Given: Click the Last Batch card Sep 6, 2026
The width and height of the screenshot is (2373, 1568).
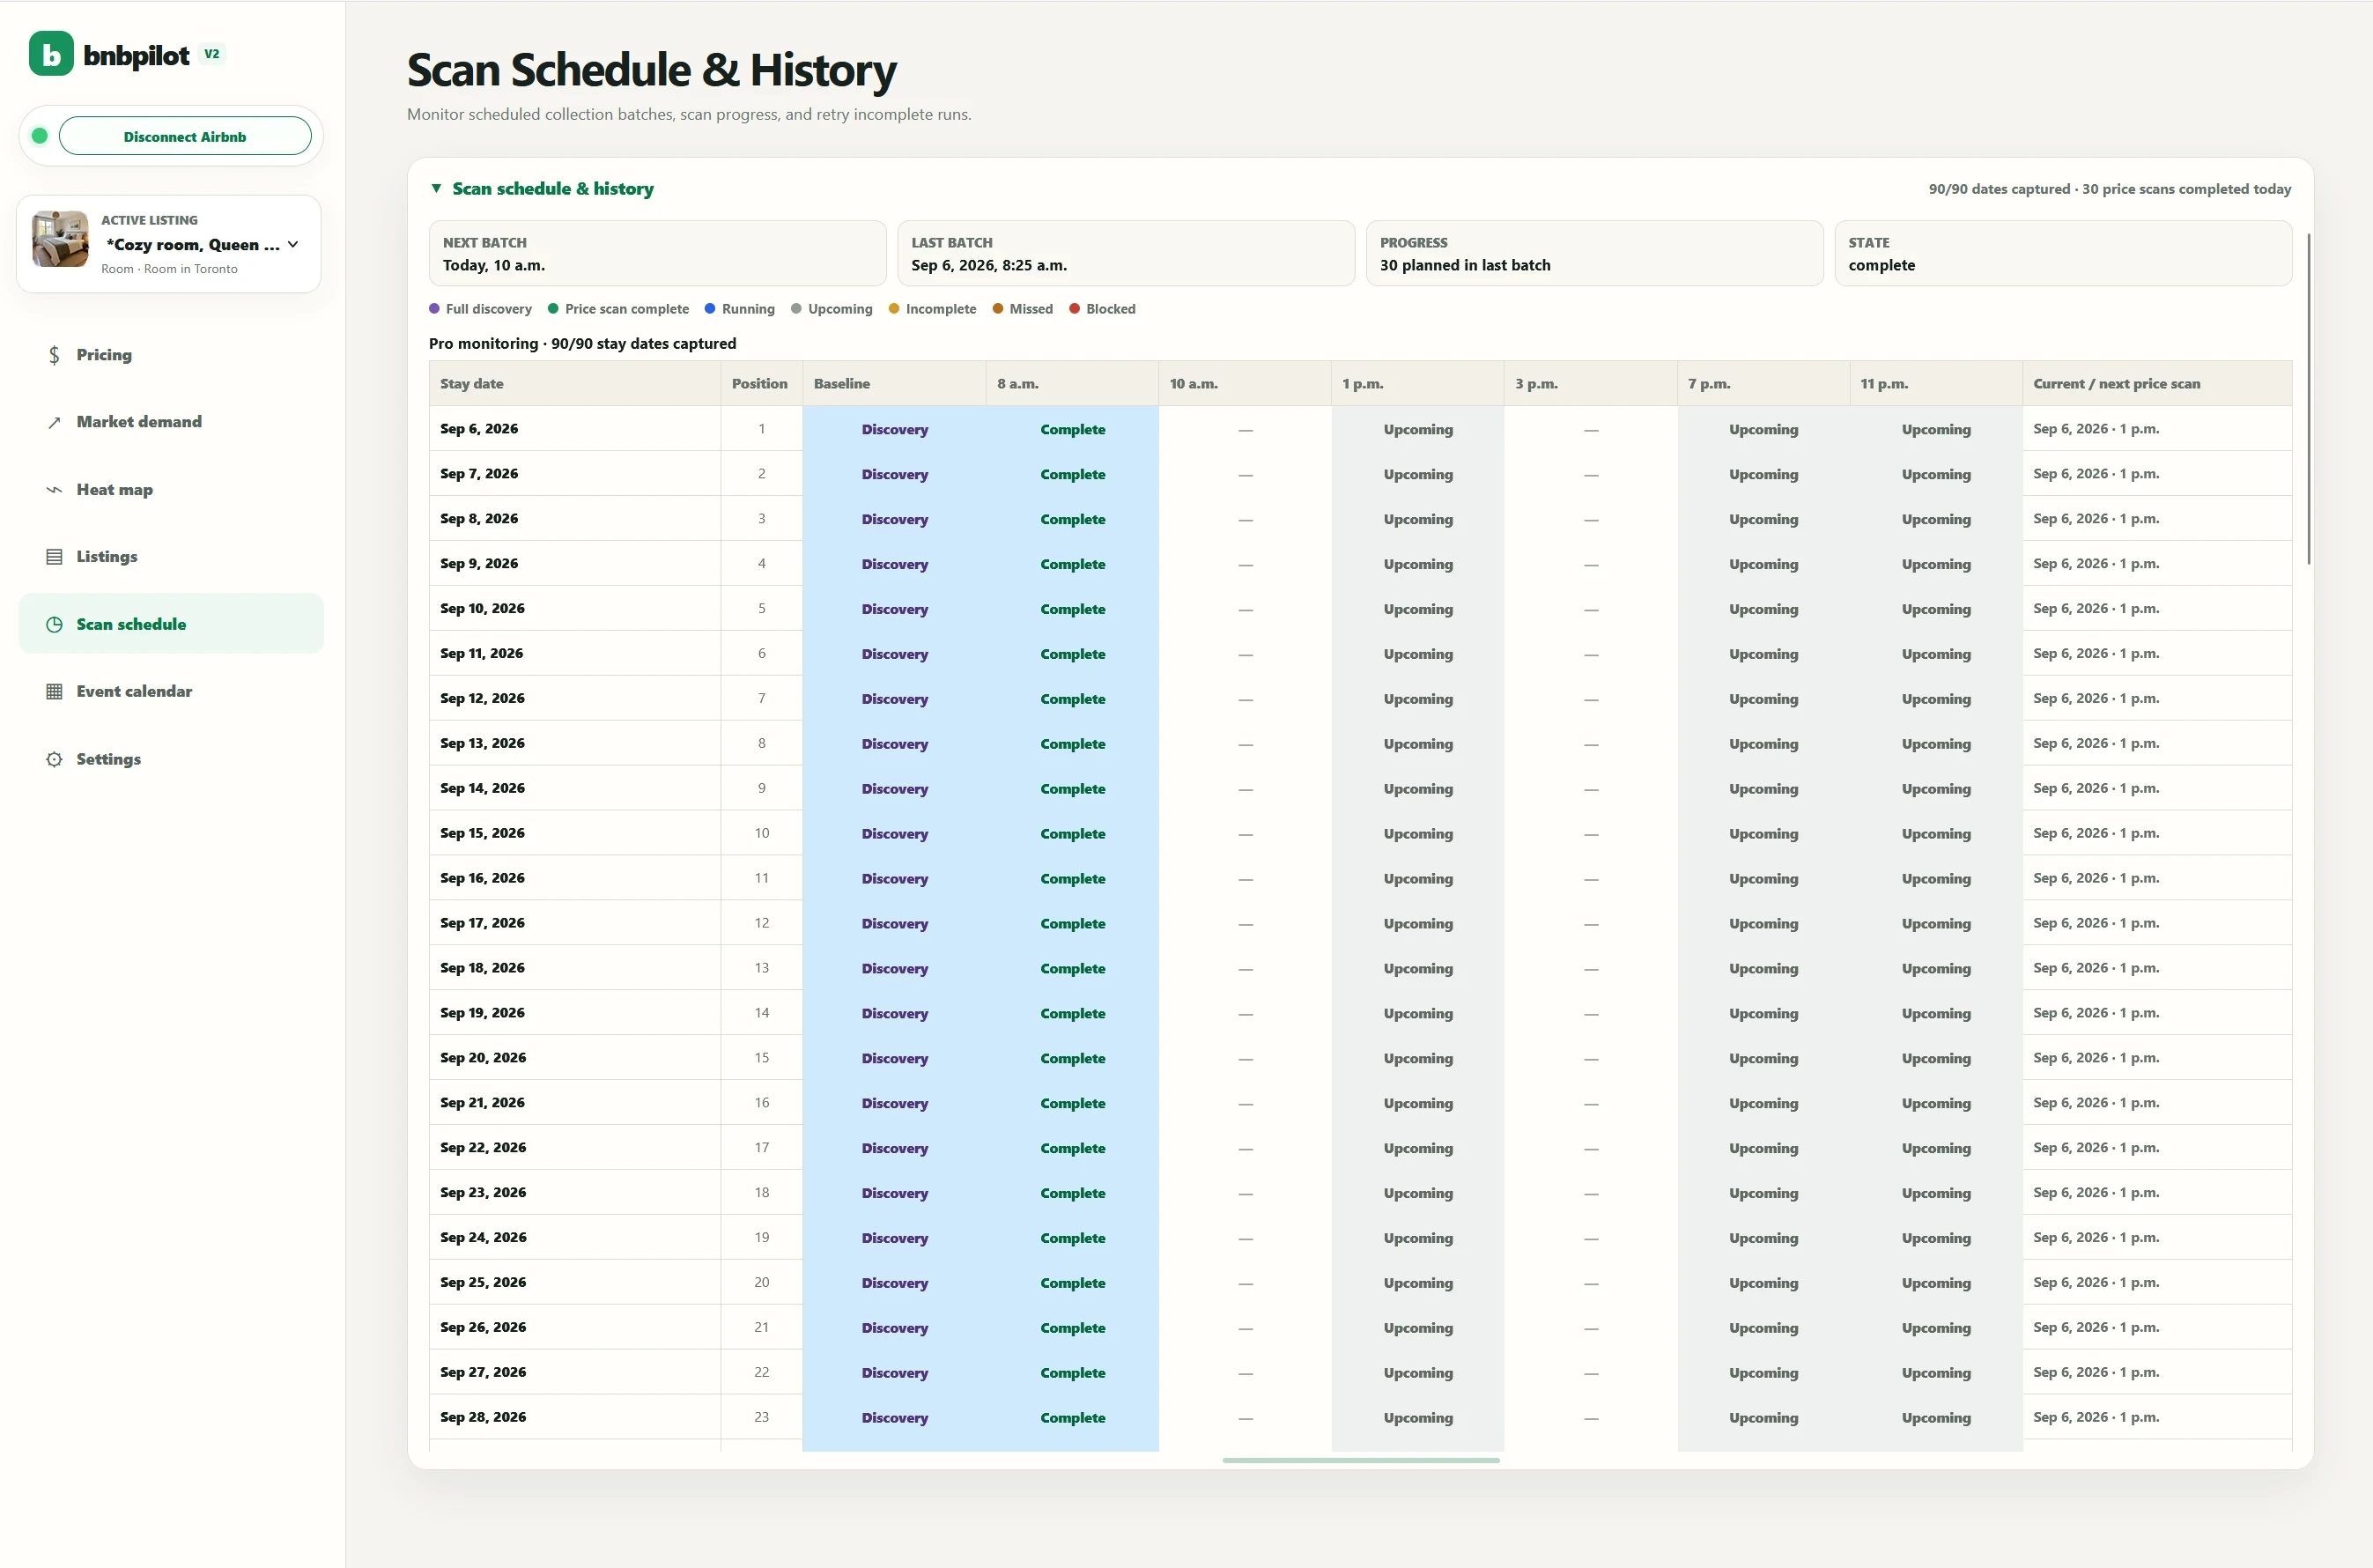Looking at the screenshot, I should (x=1126, y=254).
